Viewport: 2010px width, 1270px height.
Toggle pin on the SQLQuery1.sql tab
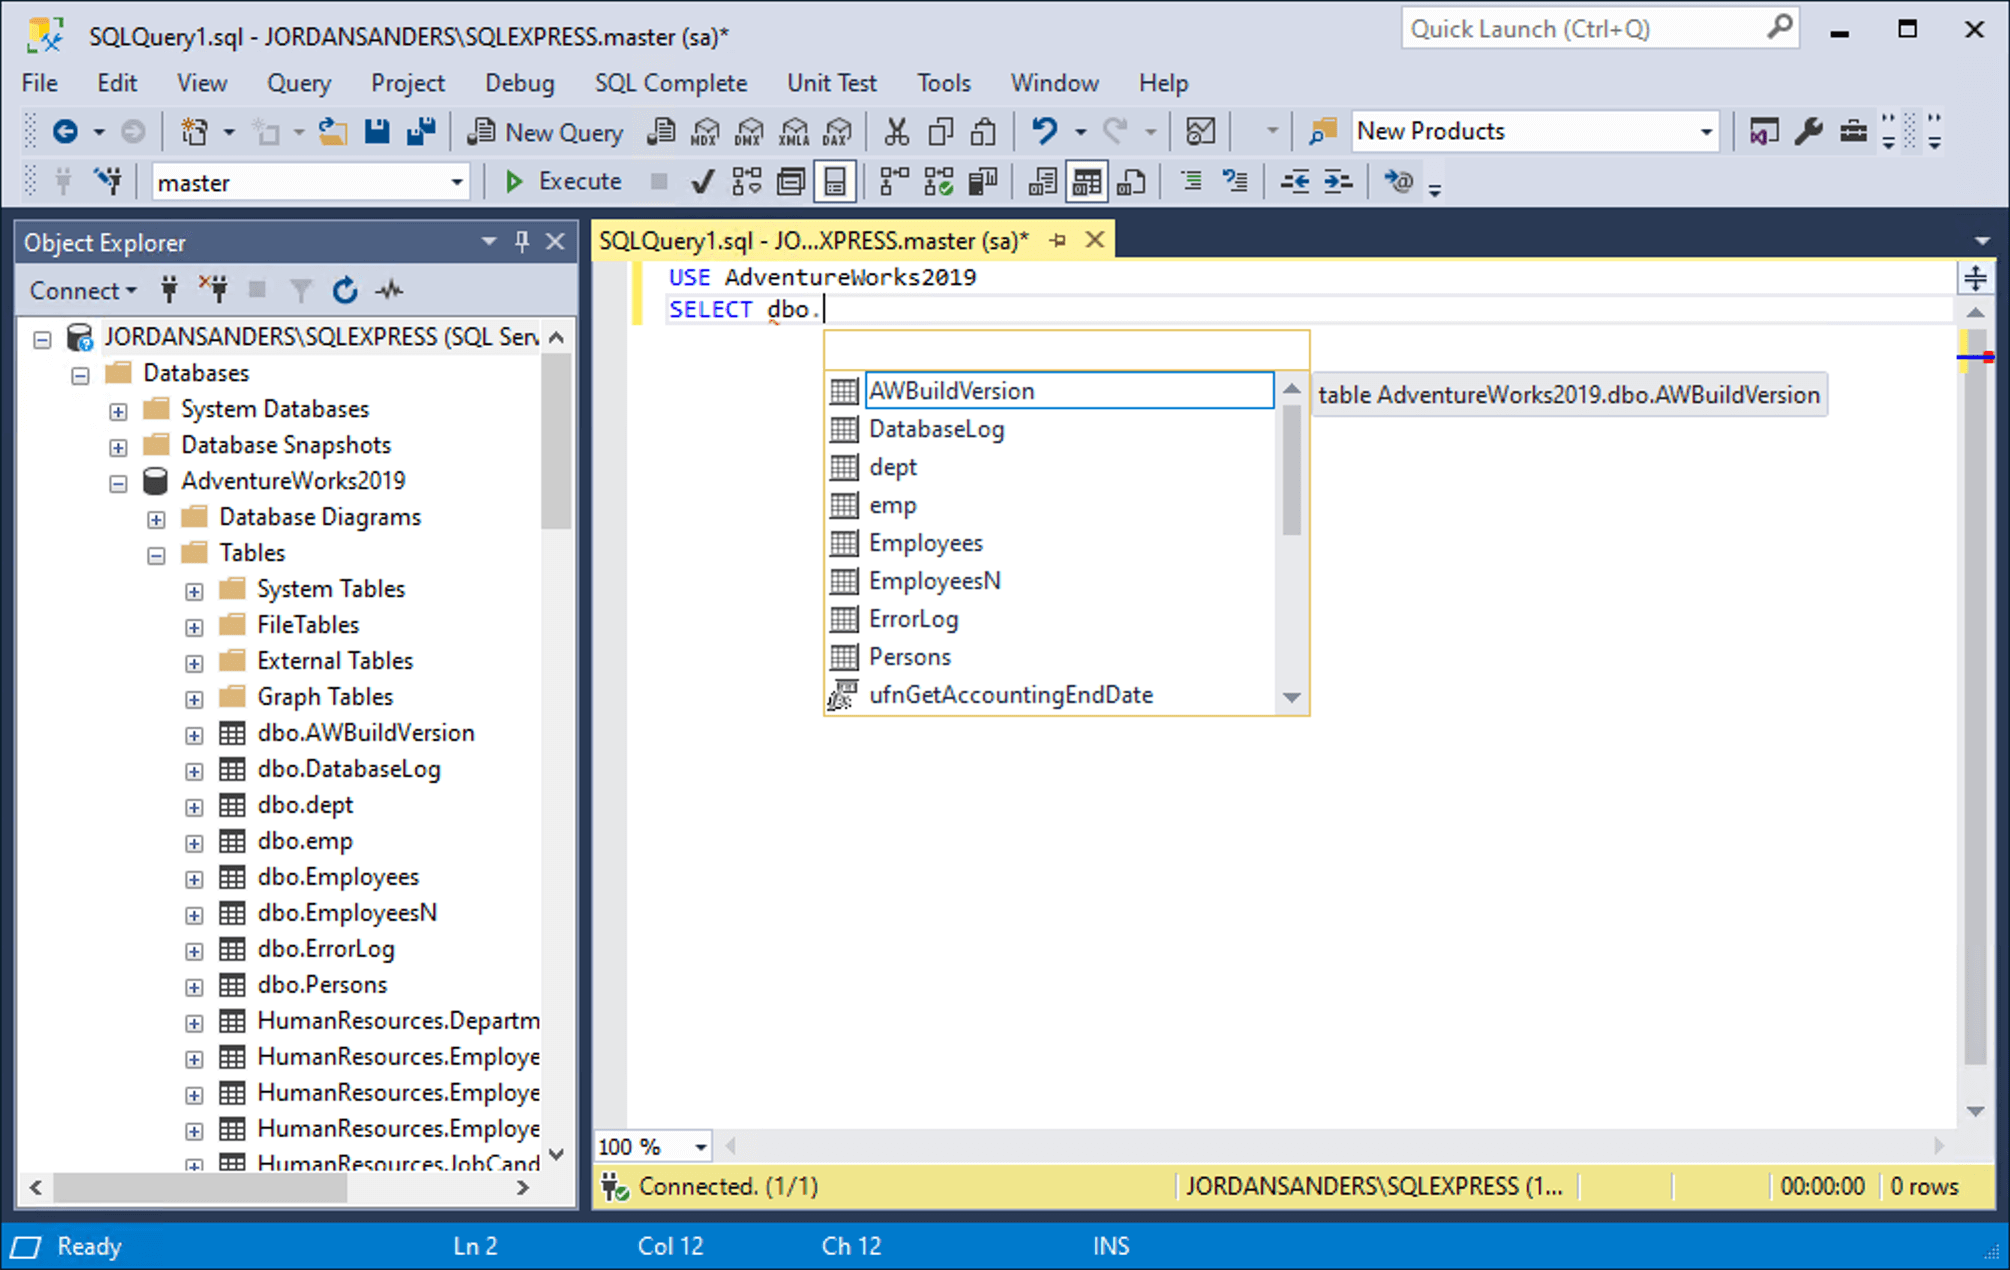1058,241
